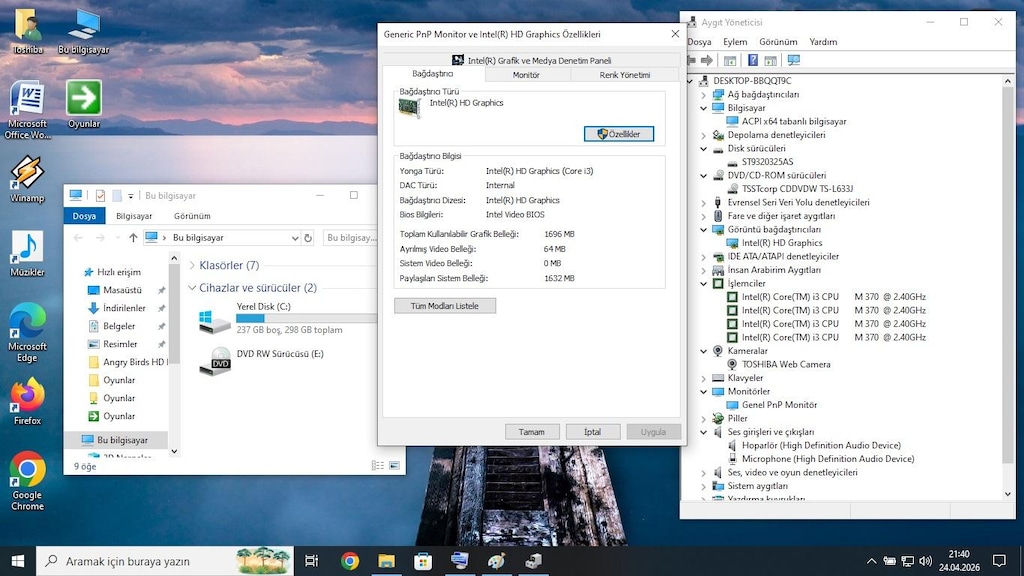Collapse Cihazlar ve sürücüler group
Viewport: 1024px width, 576px height.
point(192,287)
